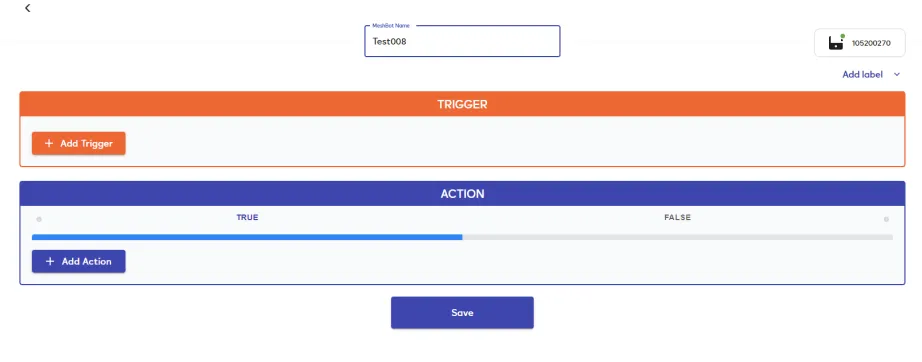
Task: Switch to the TRUE action tab
Action: [247, 217]
